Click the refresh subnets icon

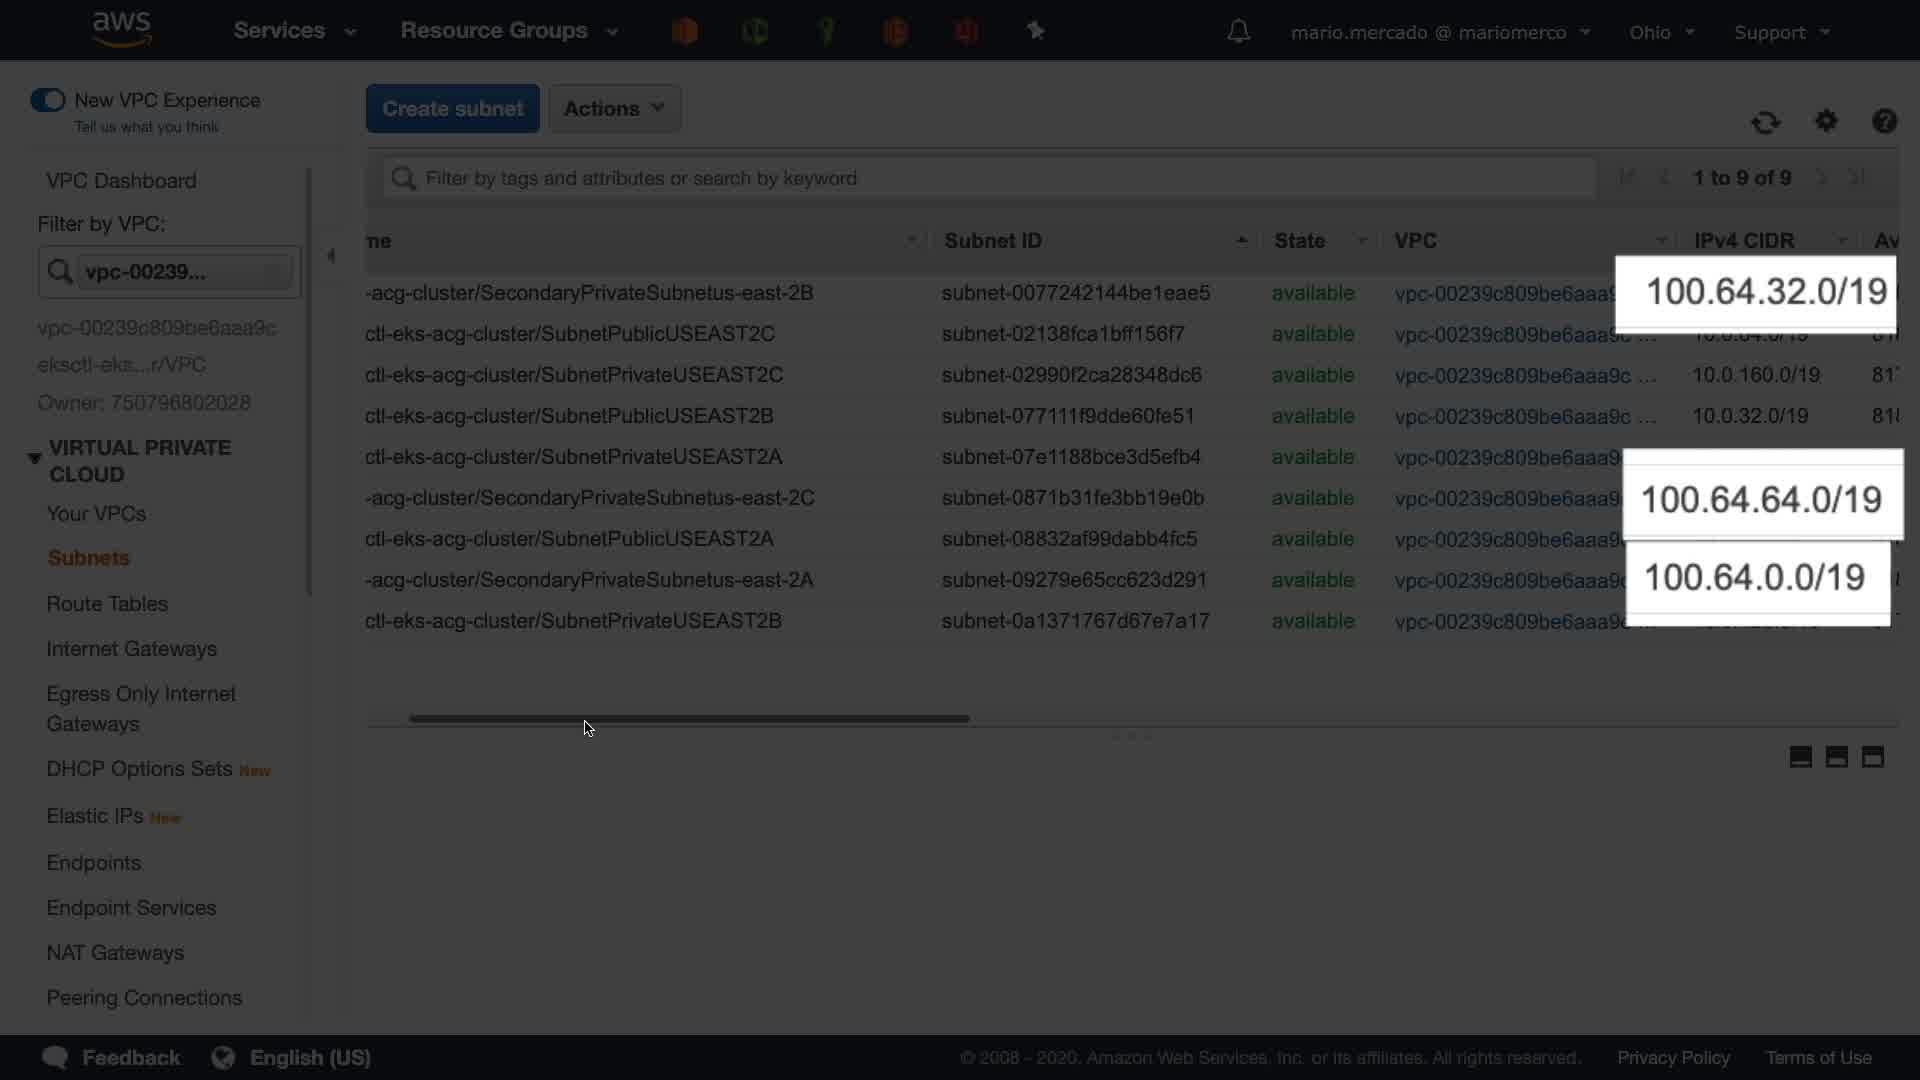point(1765,122)
